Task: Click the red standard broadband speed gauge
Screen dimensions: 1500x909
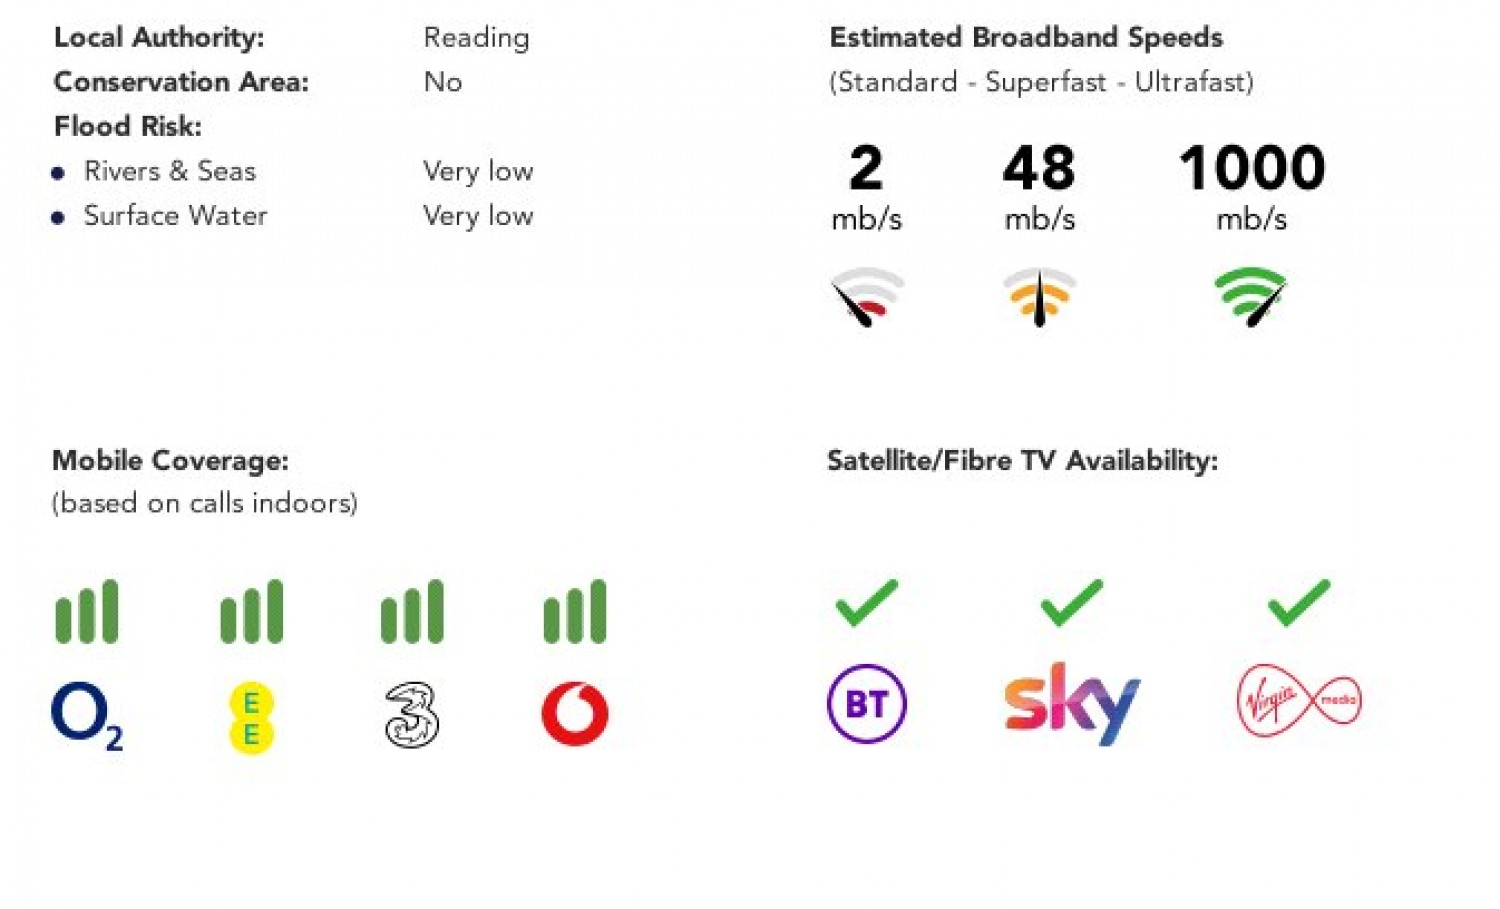Action: pyautogui.click(x=867, y=297)
